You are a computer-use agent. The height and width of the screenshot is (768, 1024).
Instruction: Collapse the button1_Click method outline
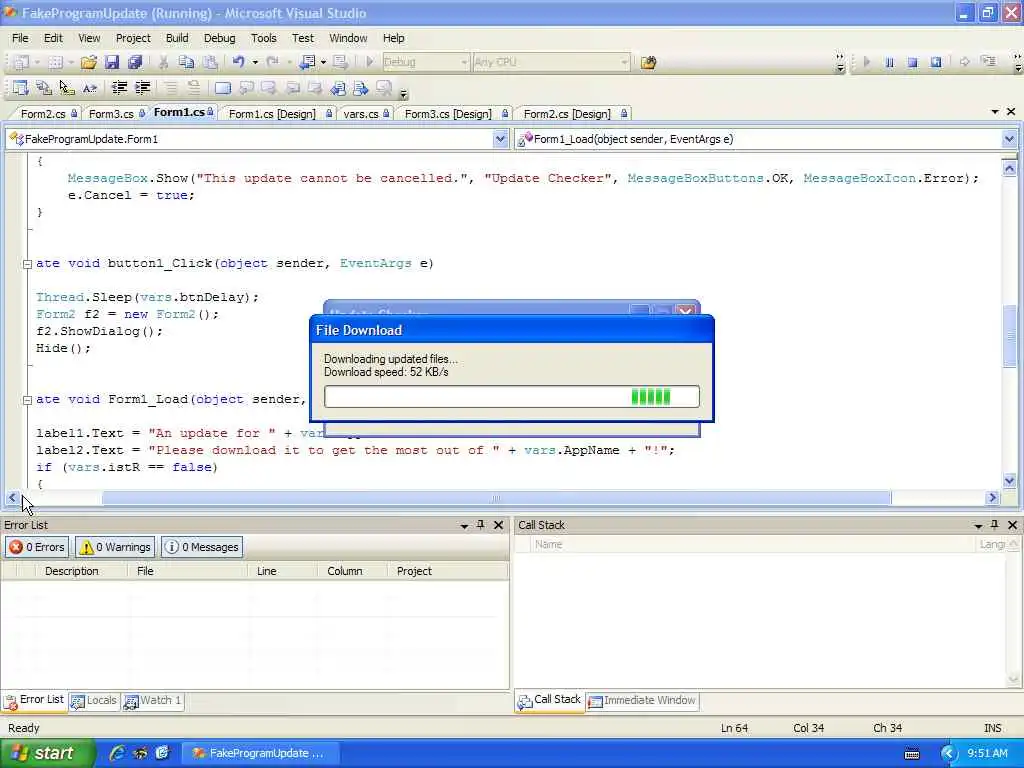click(27, 264)
